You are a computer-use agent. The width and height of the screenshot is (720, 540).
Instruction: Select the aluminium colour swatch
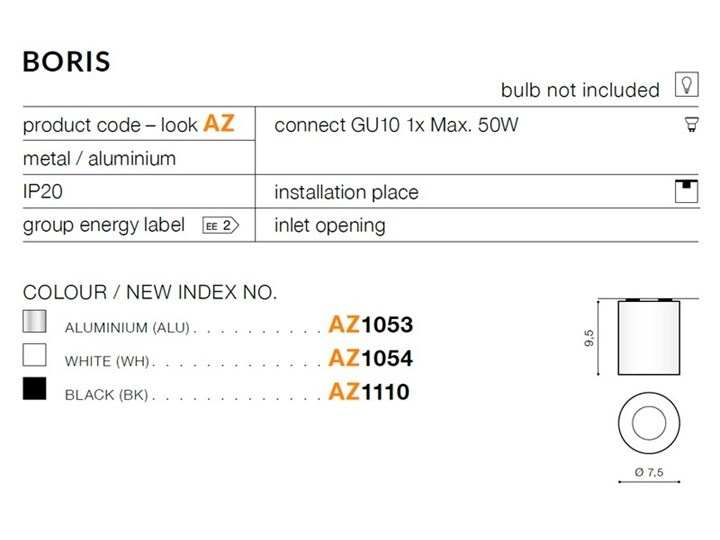click(x=34, y=321)
